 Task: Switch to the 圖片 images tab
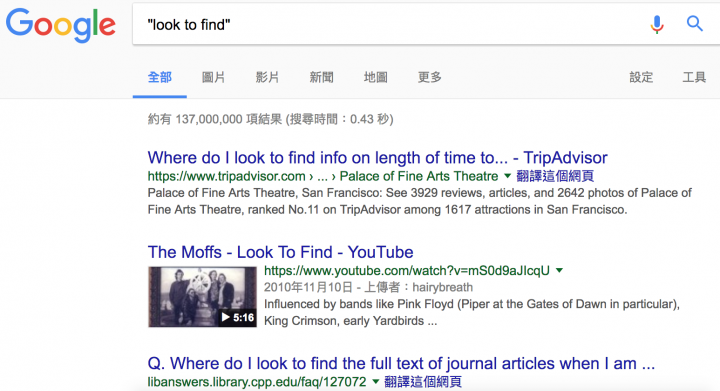tap(214, 77)
